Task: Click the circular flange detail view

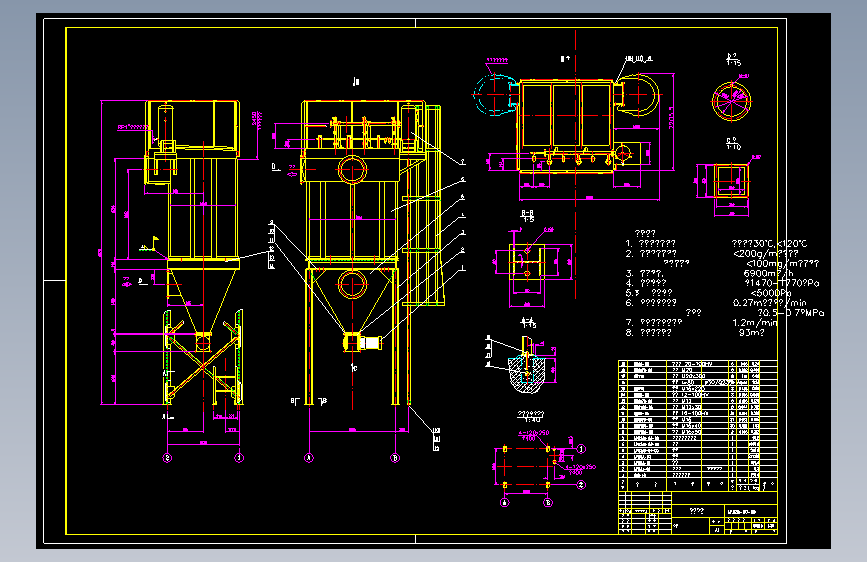Action: coord(732,101)
